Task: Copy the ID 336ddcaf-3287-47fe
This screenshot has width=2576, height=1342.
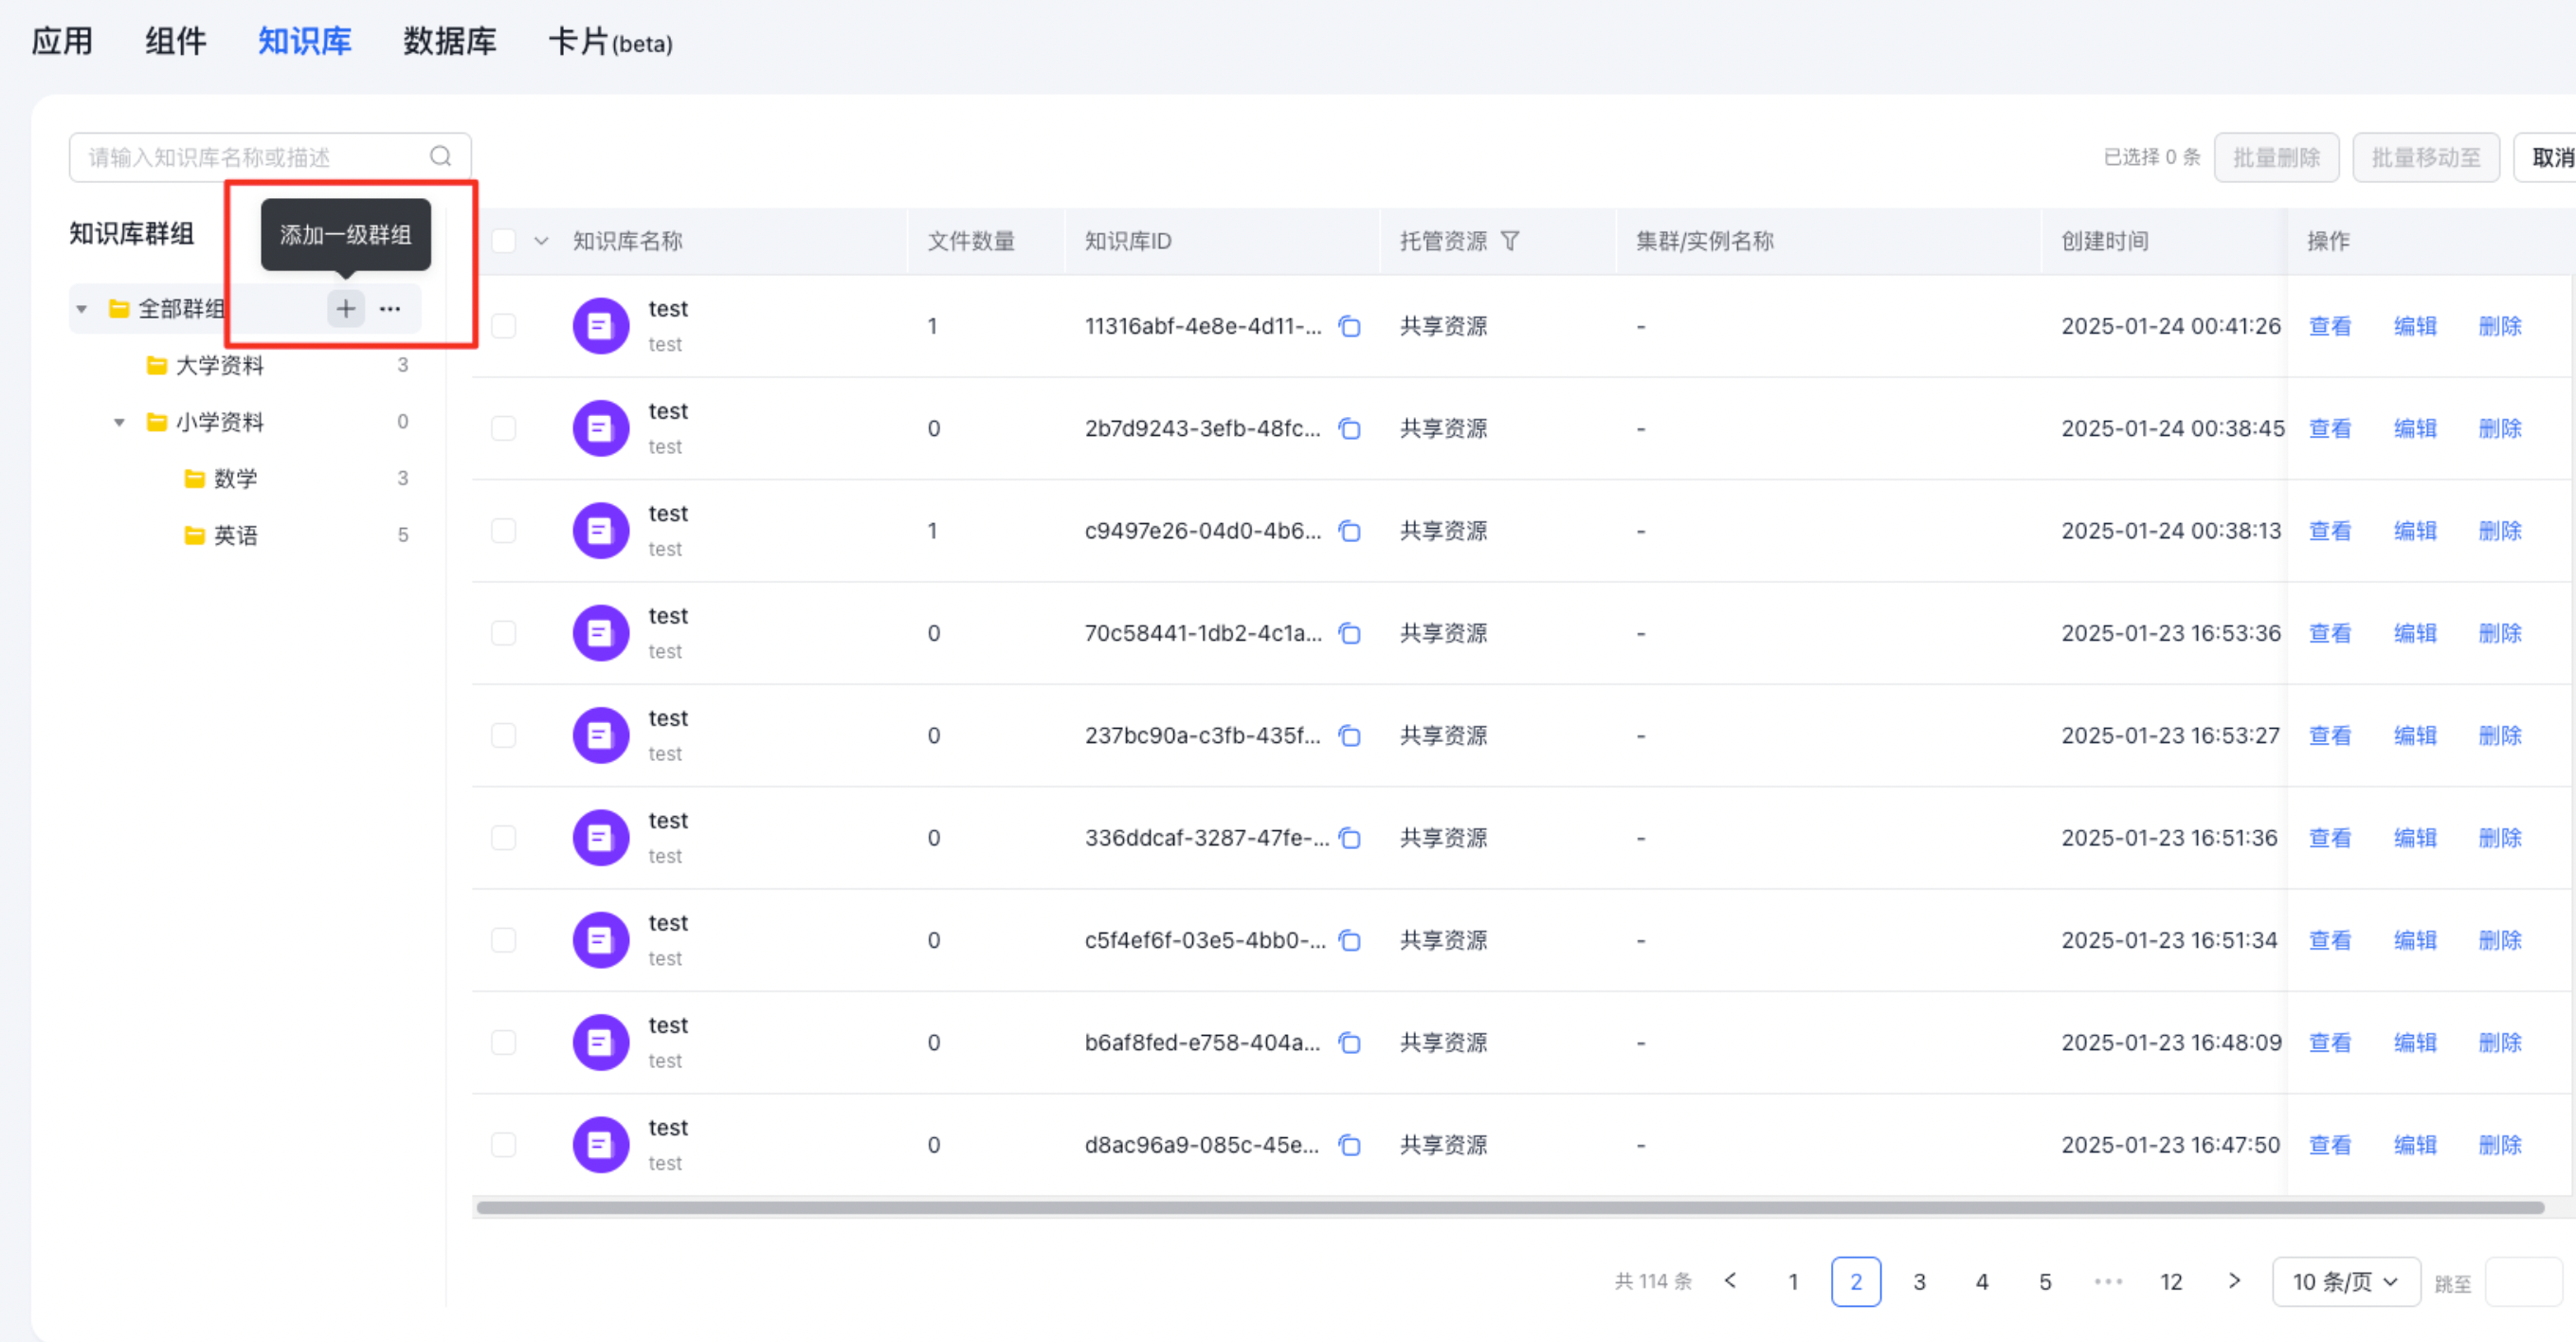Action: [1349, 837]
